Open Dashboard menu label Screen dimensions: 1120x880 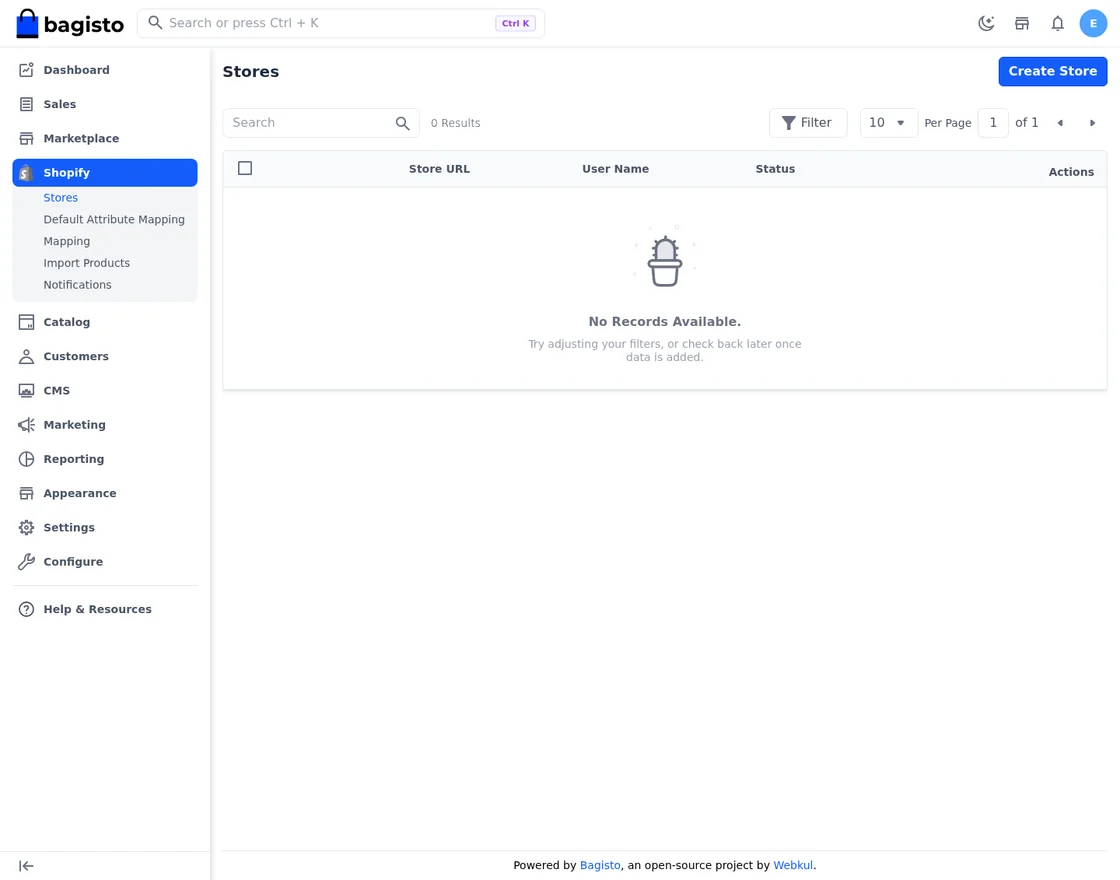click(76, 70)
